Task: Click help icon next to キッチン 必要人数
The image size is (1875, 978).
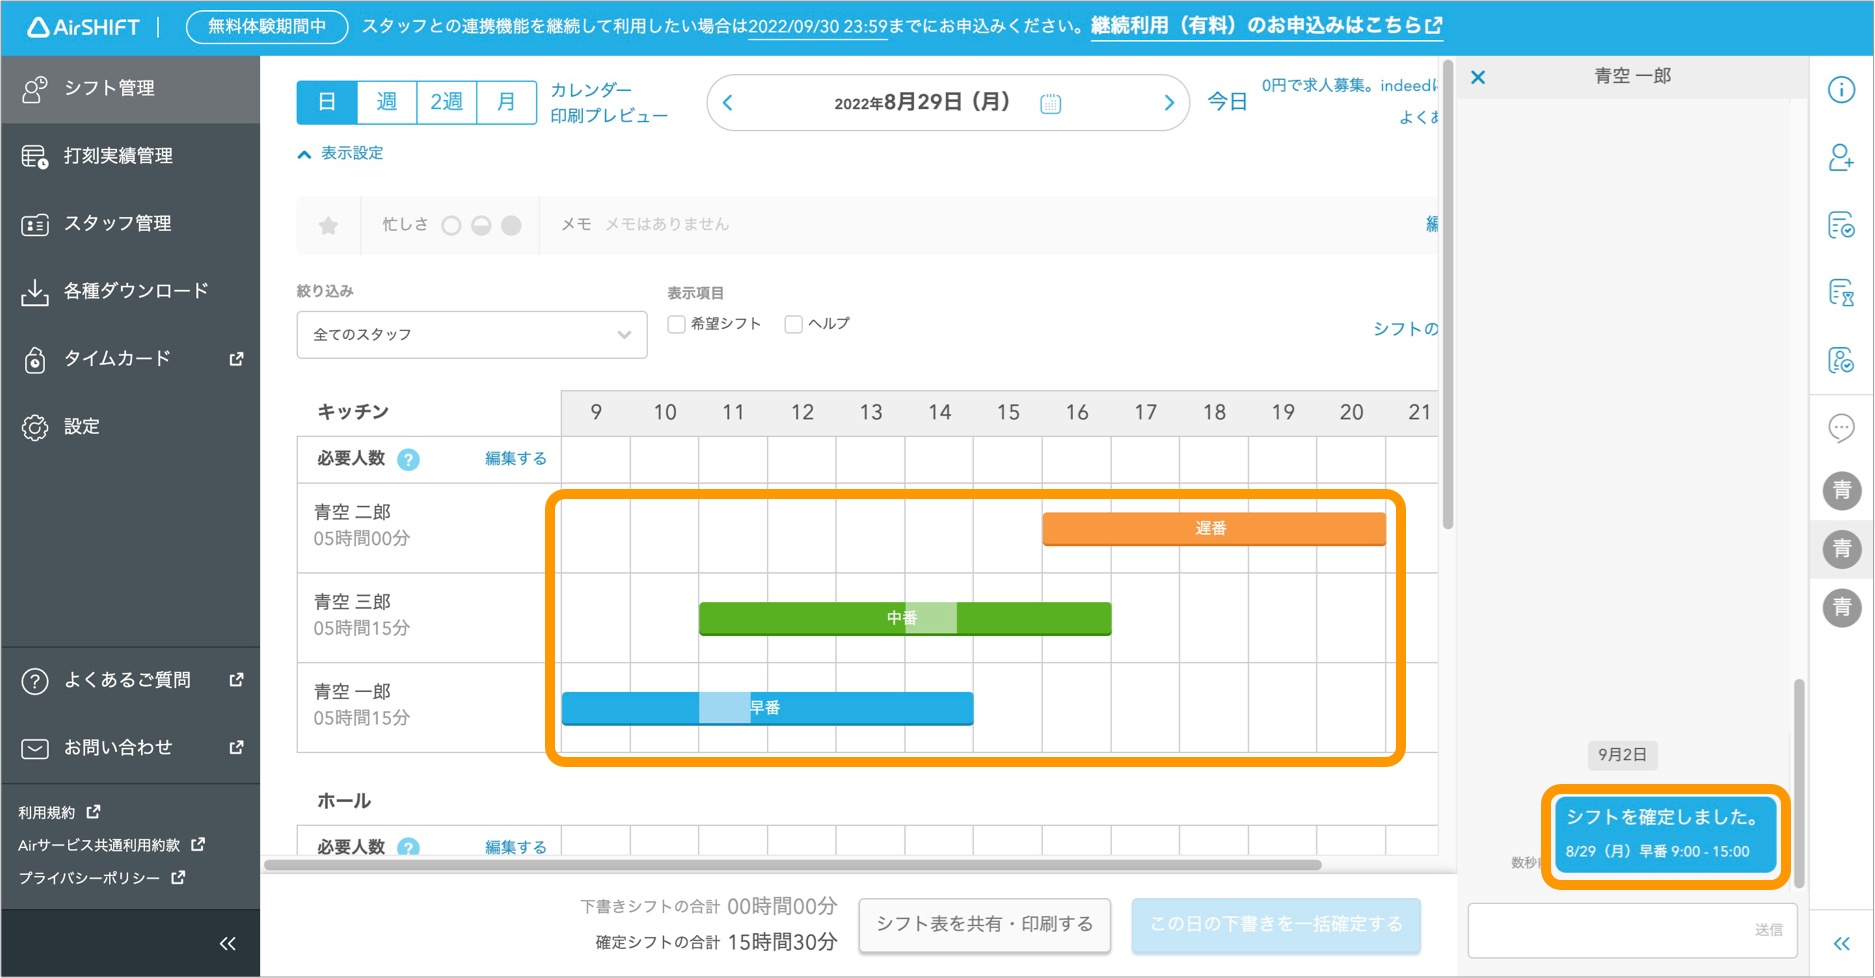Action: pyautogui.click(x=408, y=459)
